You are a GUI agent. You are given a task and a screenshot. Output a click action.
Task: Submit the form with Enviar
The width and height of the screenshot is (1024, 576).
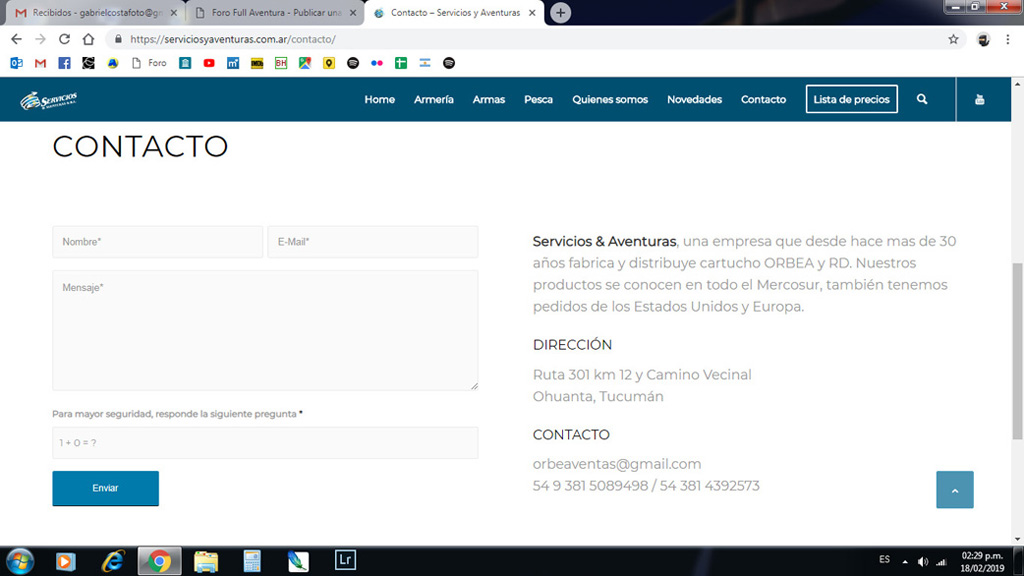[x=105, y=488]
